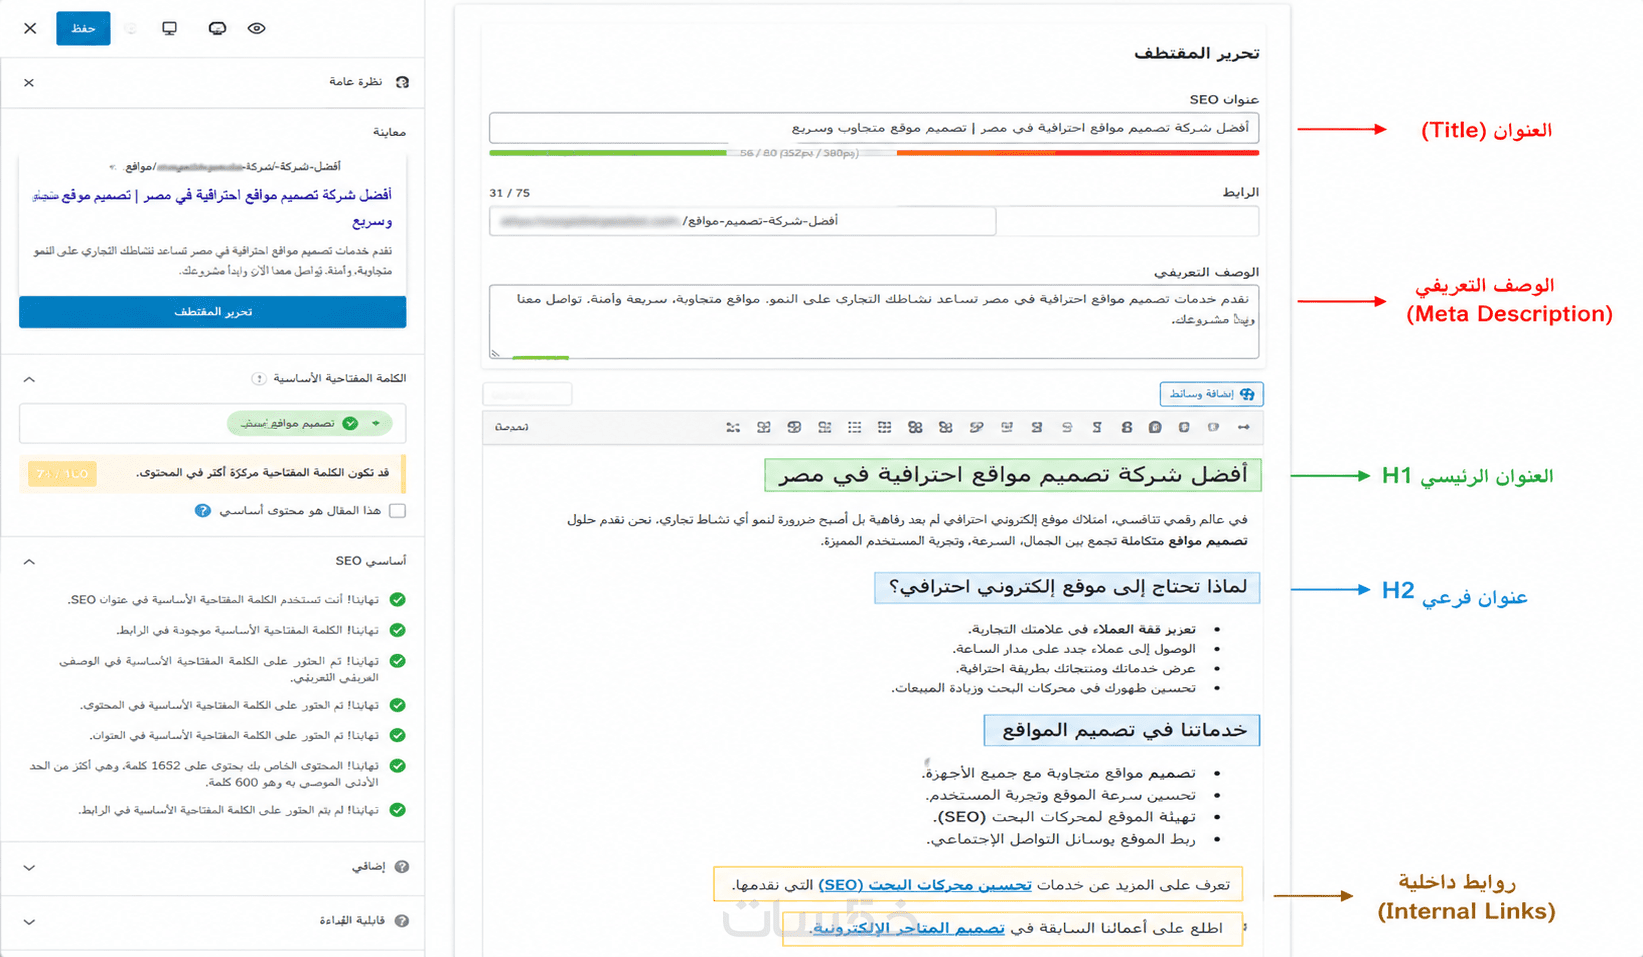Click green check for keyword في المحتوى row
Viewport: 1643px width, 957px height.
click(398, 705)
